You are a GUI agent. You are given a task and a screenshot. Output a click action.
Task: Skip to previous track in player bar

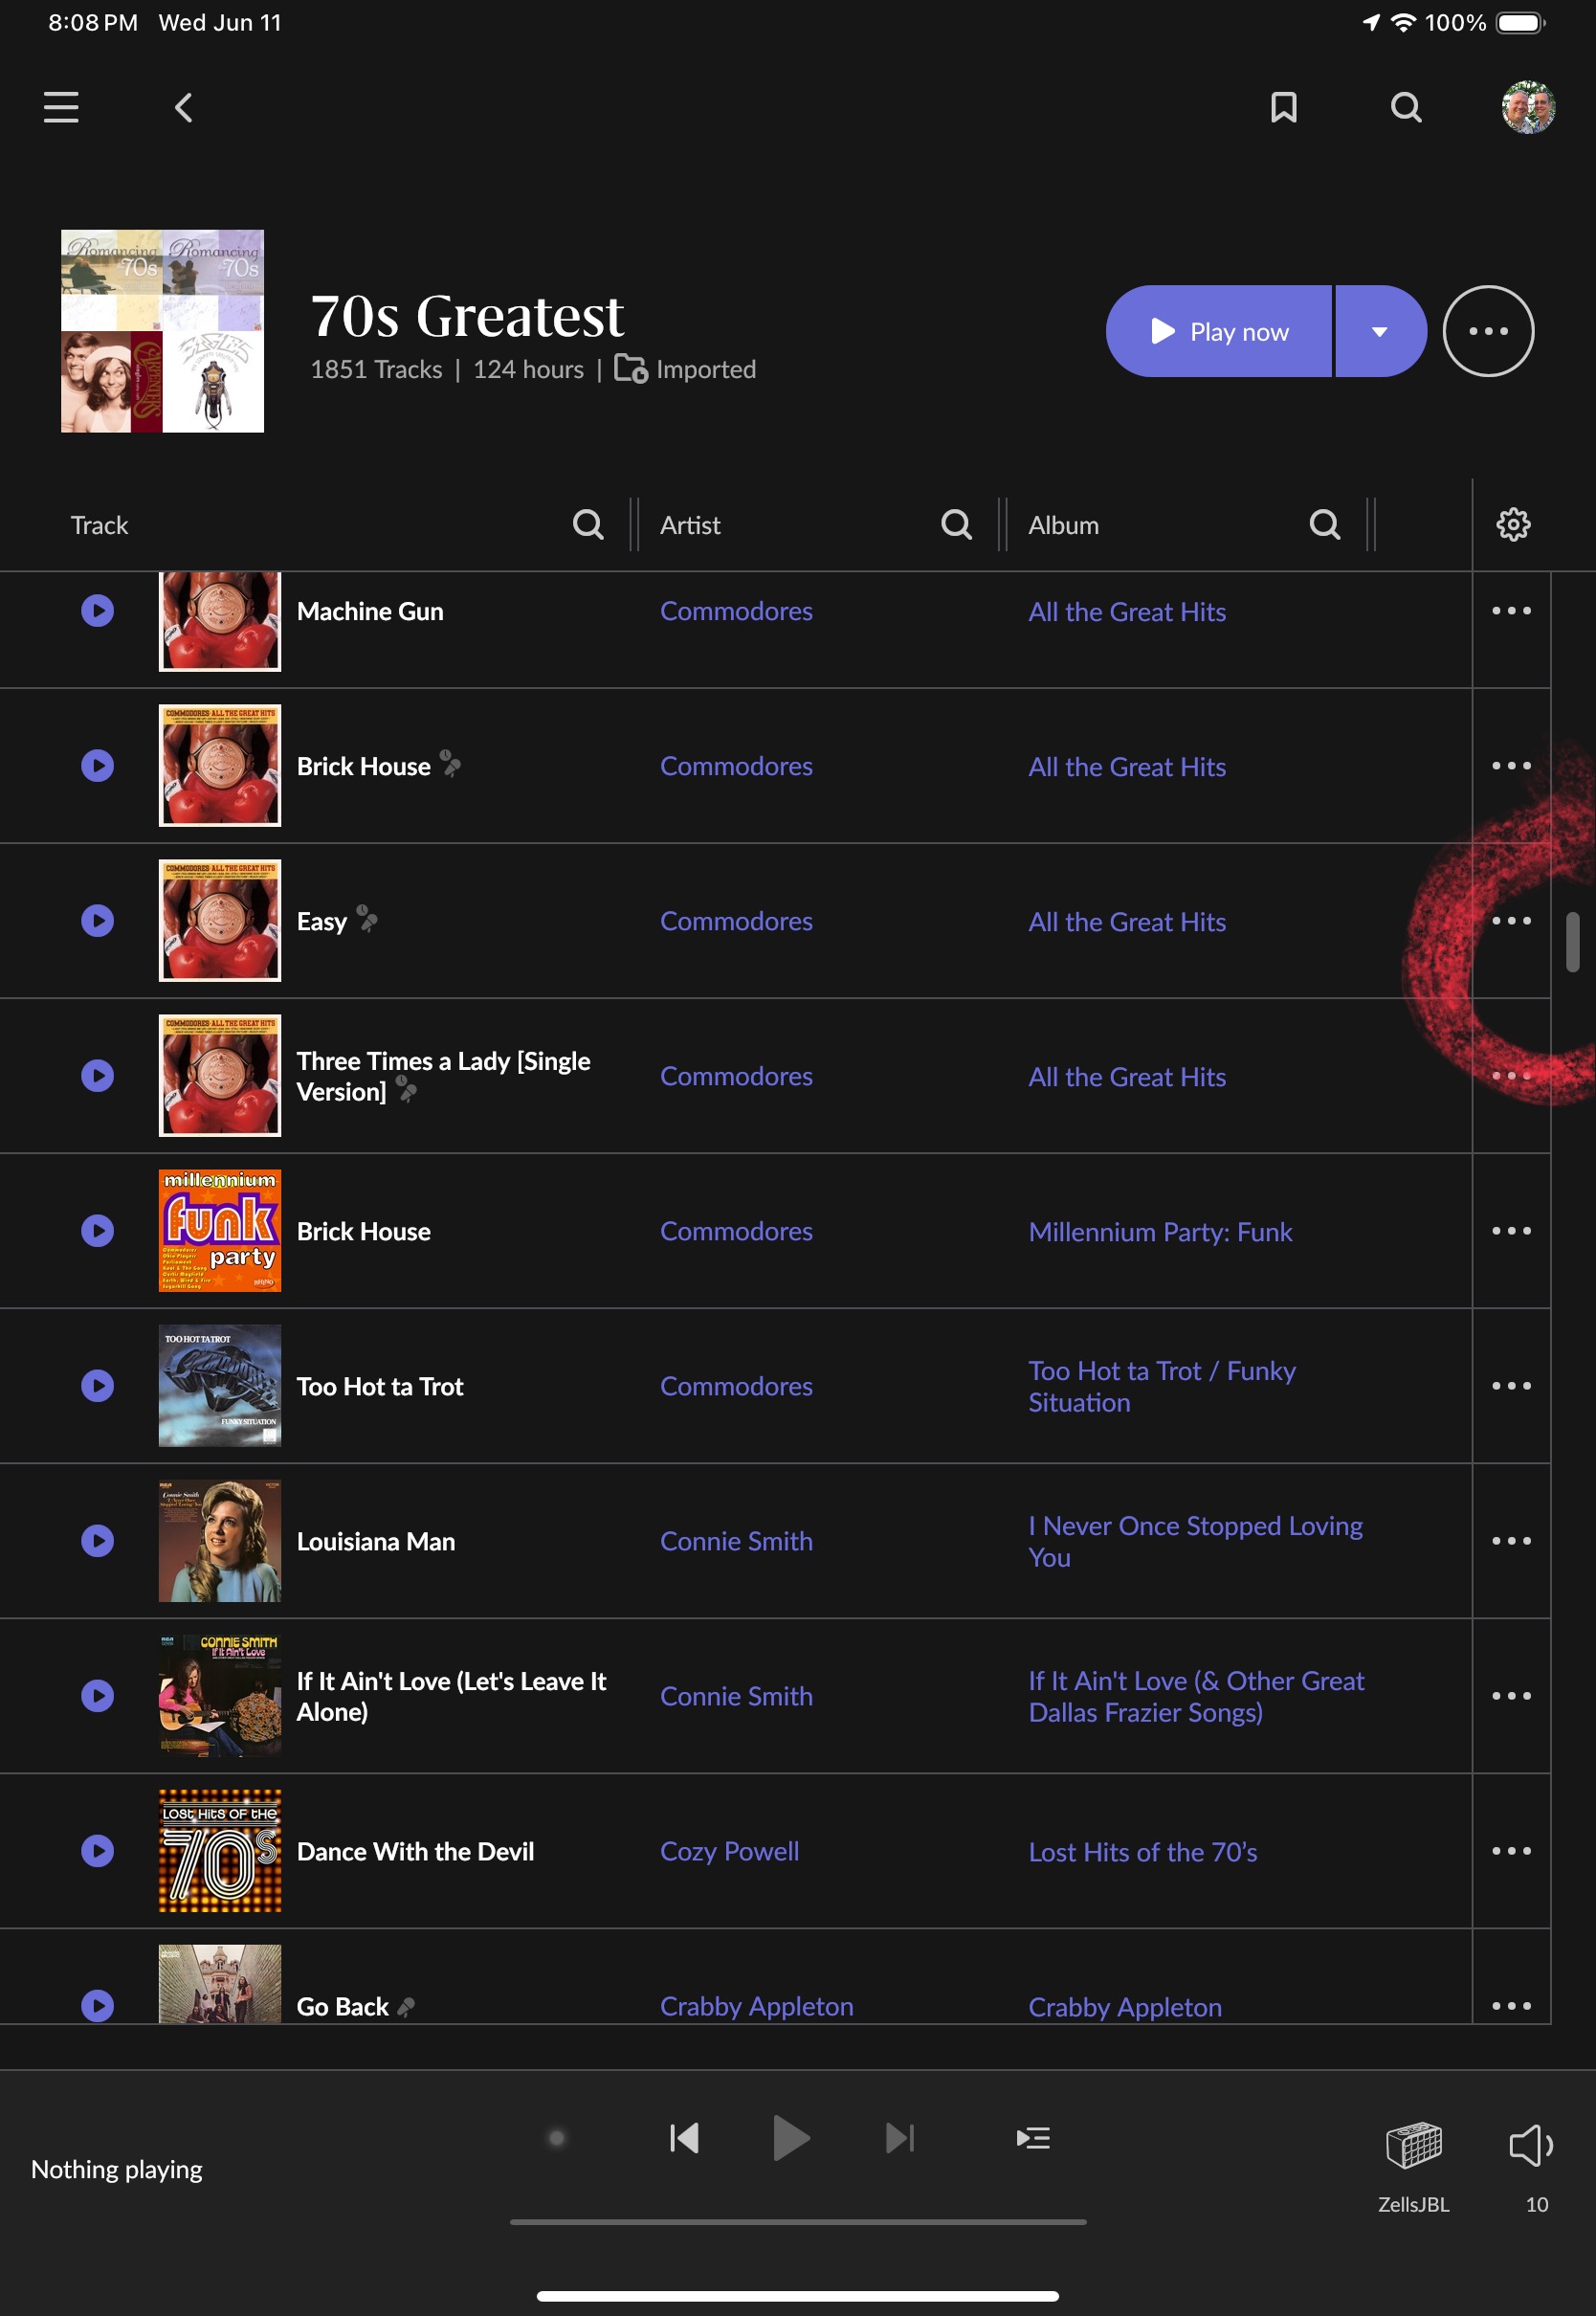click(x=684, y=2138)
